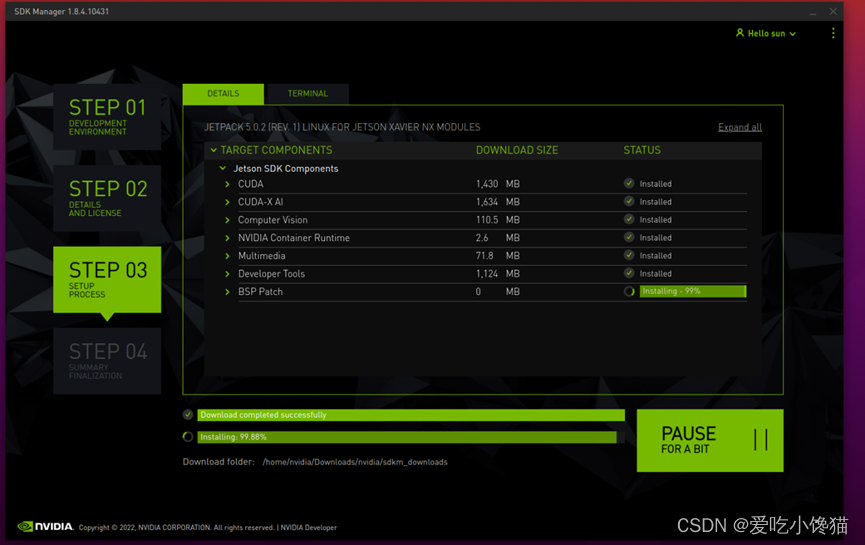Viewport: 865px width, 545px height.
Task: Click the CUDA-X AI installed checkmark icon
Action: (629, 201)
